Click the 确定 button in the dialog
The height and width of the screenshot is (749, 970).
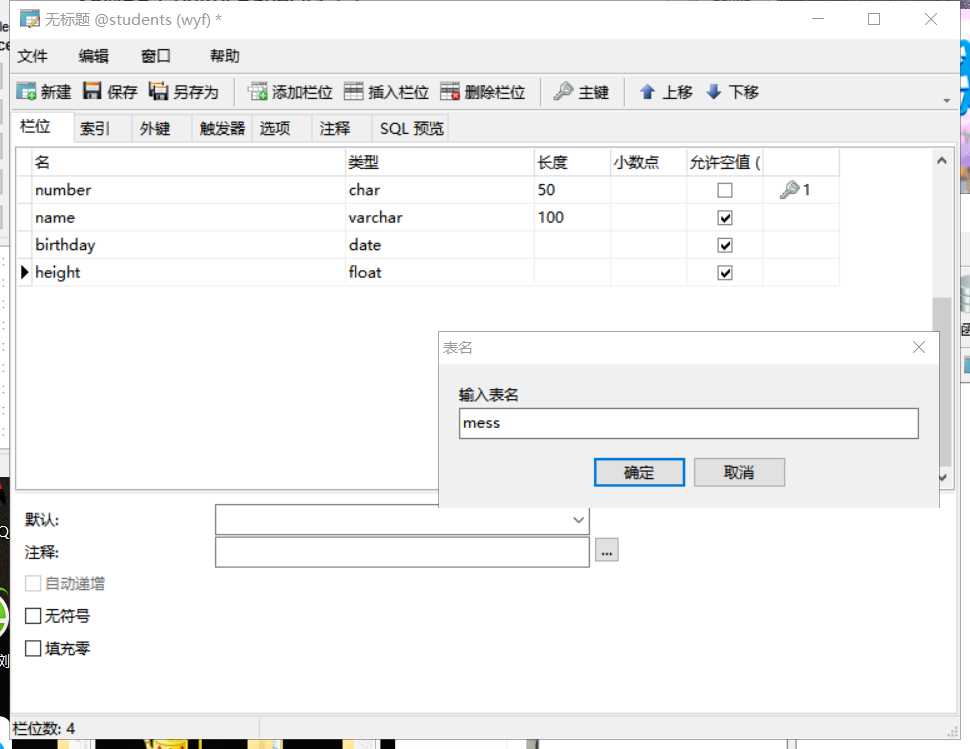pos(638,472)
